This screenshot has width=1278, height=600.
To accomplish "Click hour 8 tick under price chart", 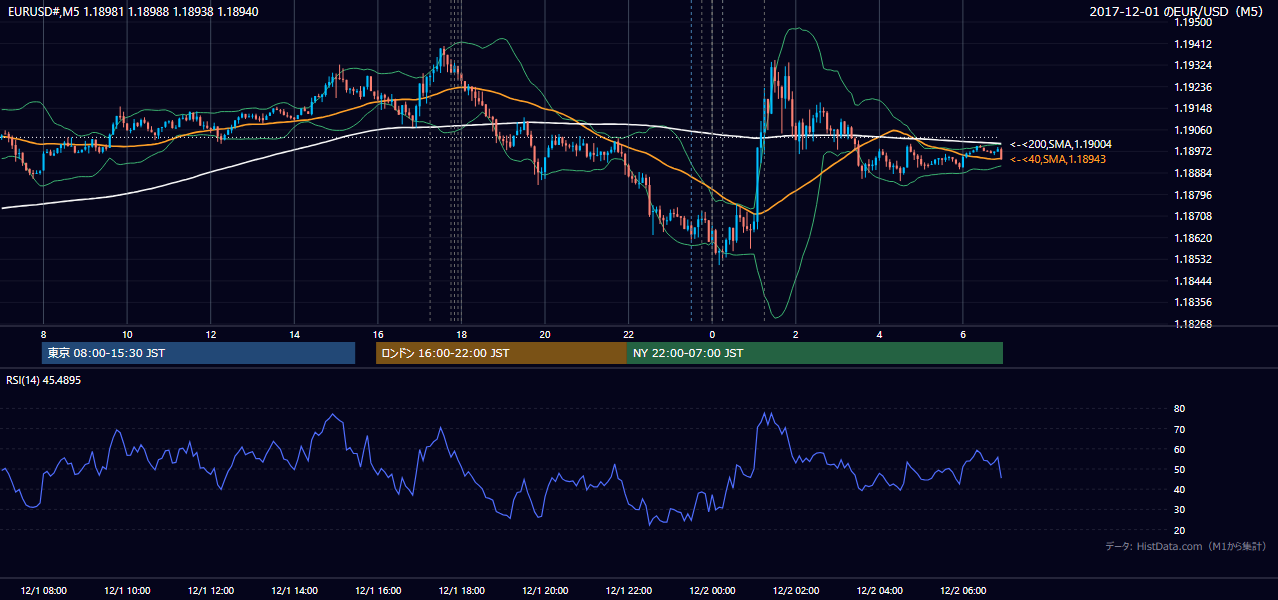I will click(x=44, y=334).
